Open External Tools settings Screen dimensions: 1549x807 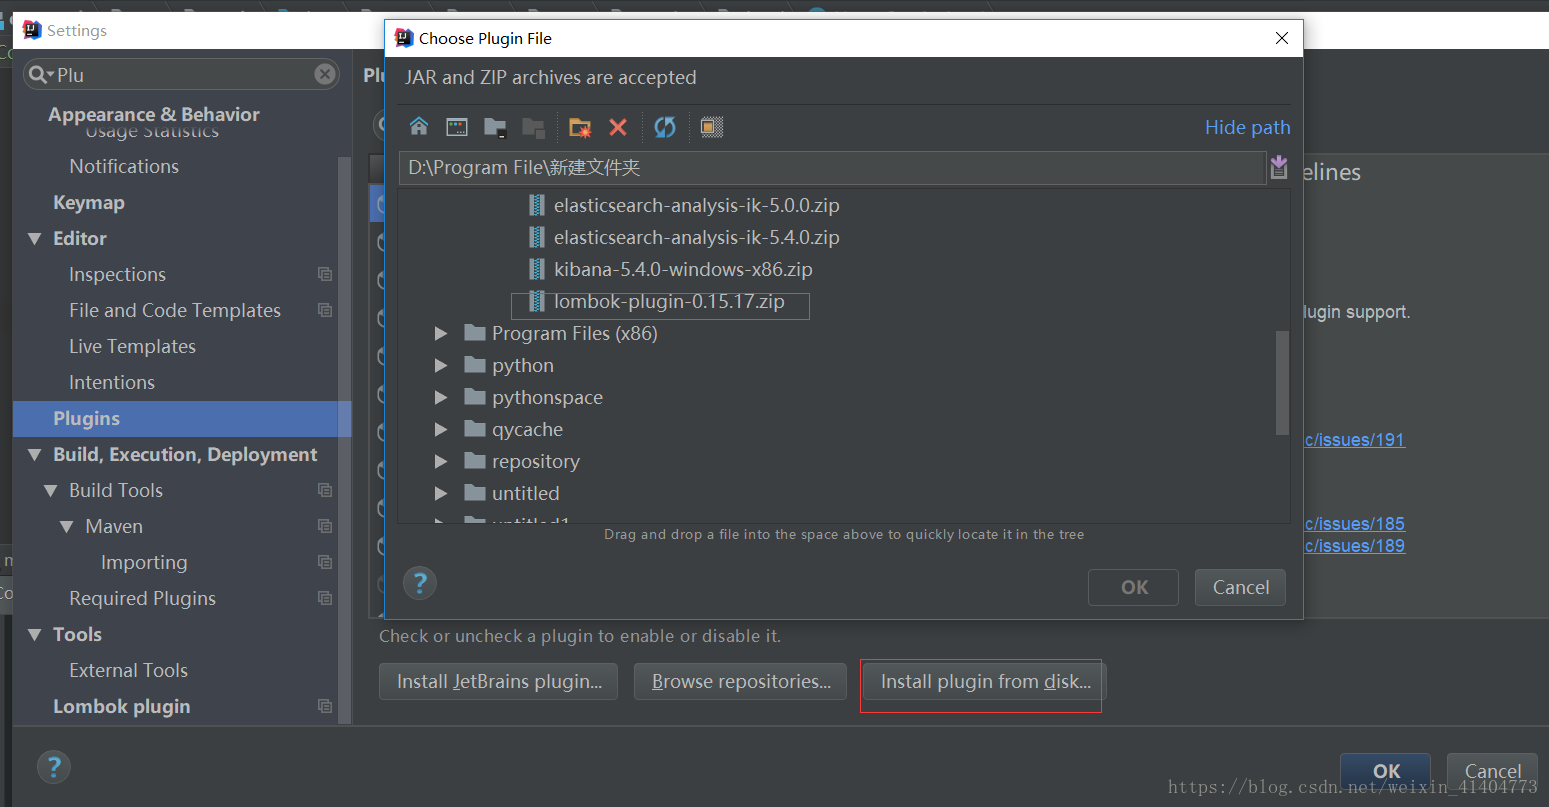click(128, 670)
